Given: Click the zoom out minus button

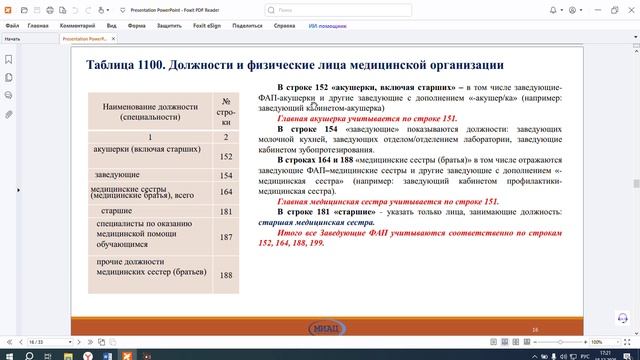Looking at the screenshot, I should tap(535, 342).
